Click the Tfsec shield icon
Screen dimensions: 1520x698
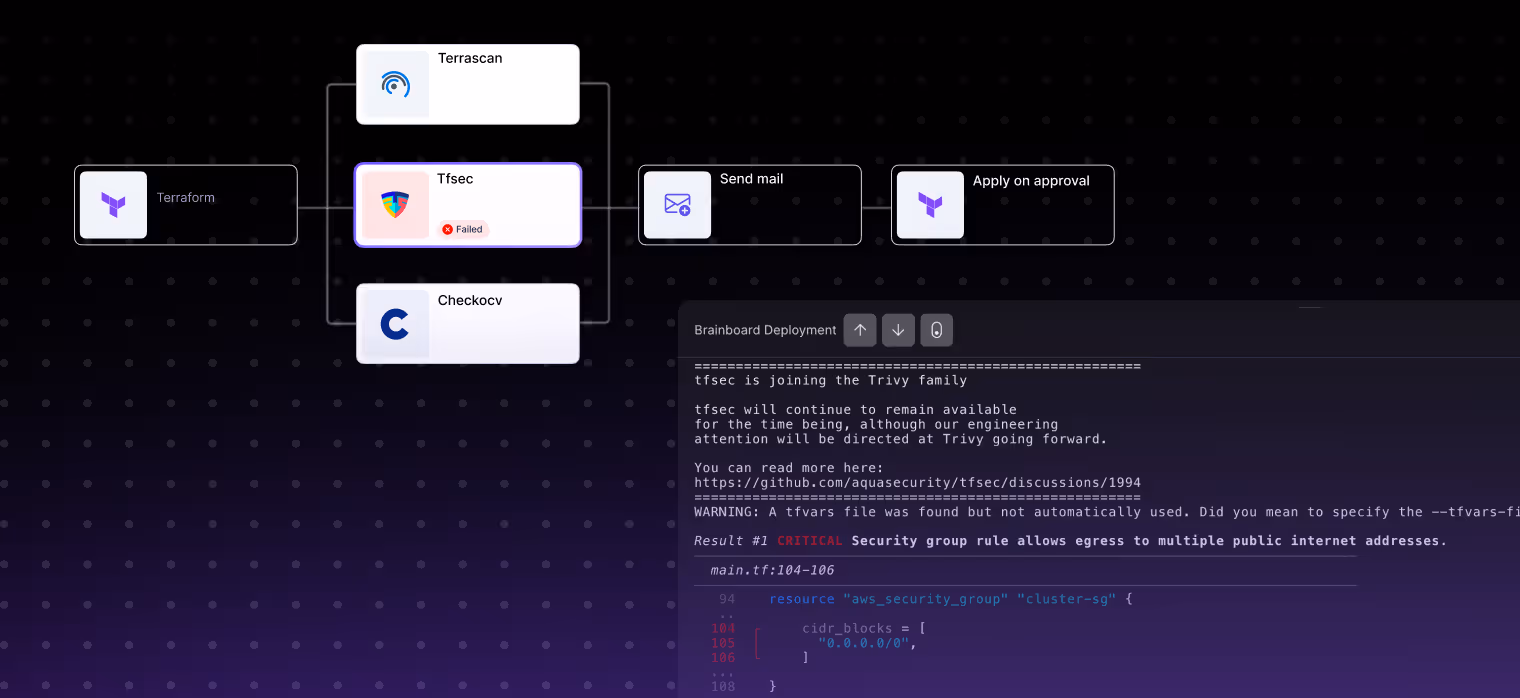[x=395, y=205]
